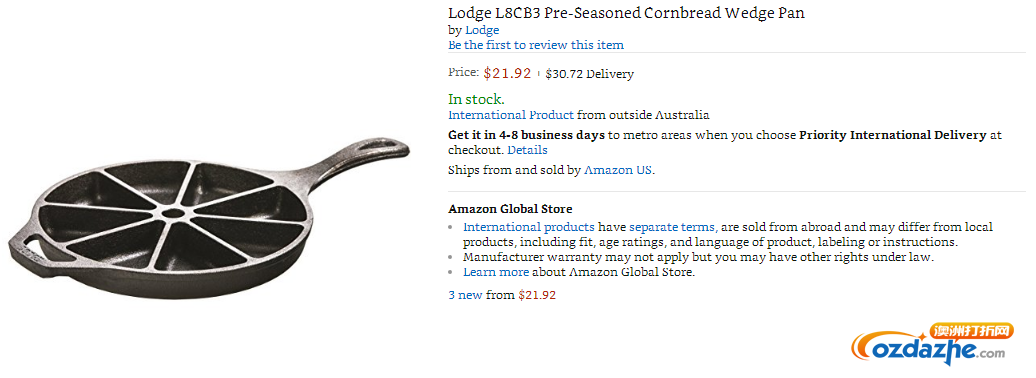Click Be the first to review this item
This screenshot has width=1036, height=378.
click(536, 45)
